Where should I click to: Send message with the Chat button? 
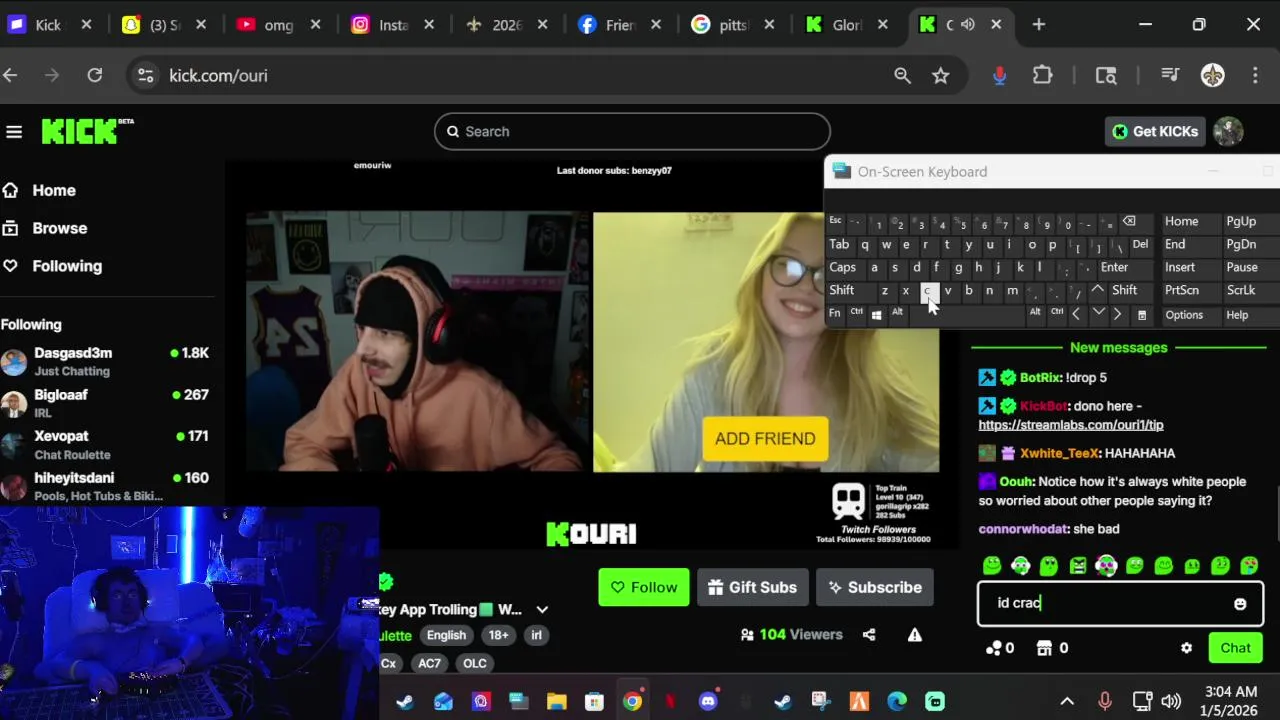click(1235, 648)
